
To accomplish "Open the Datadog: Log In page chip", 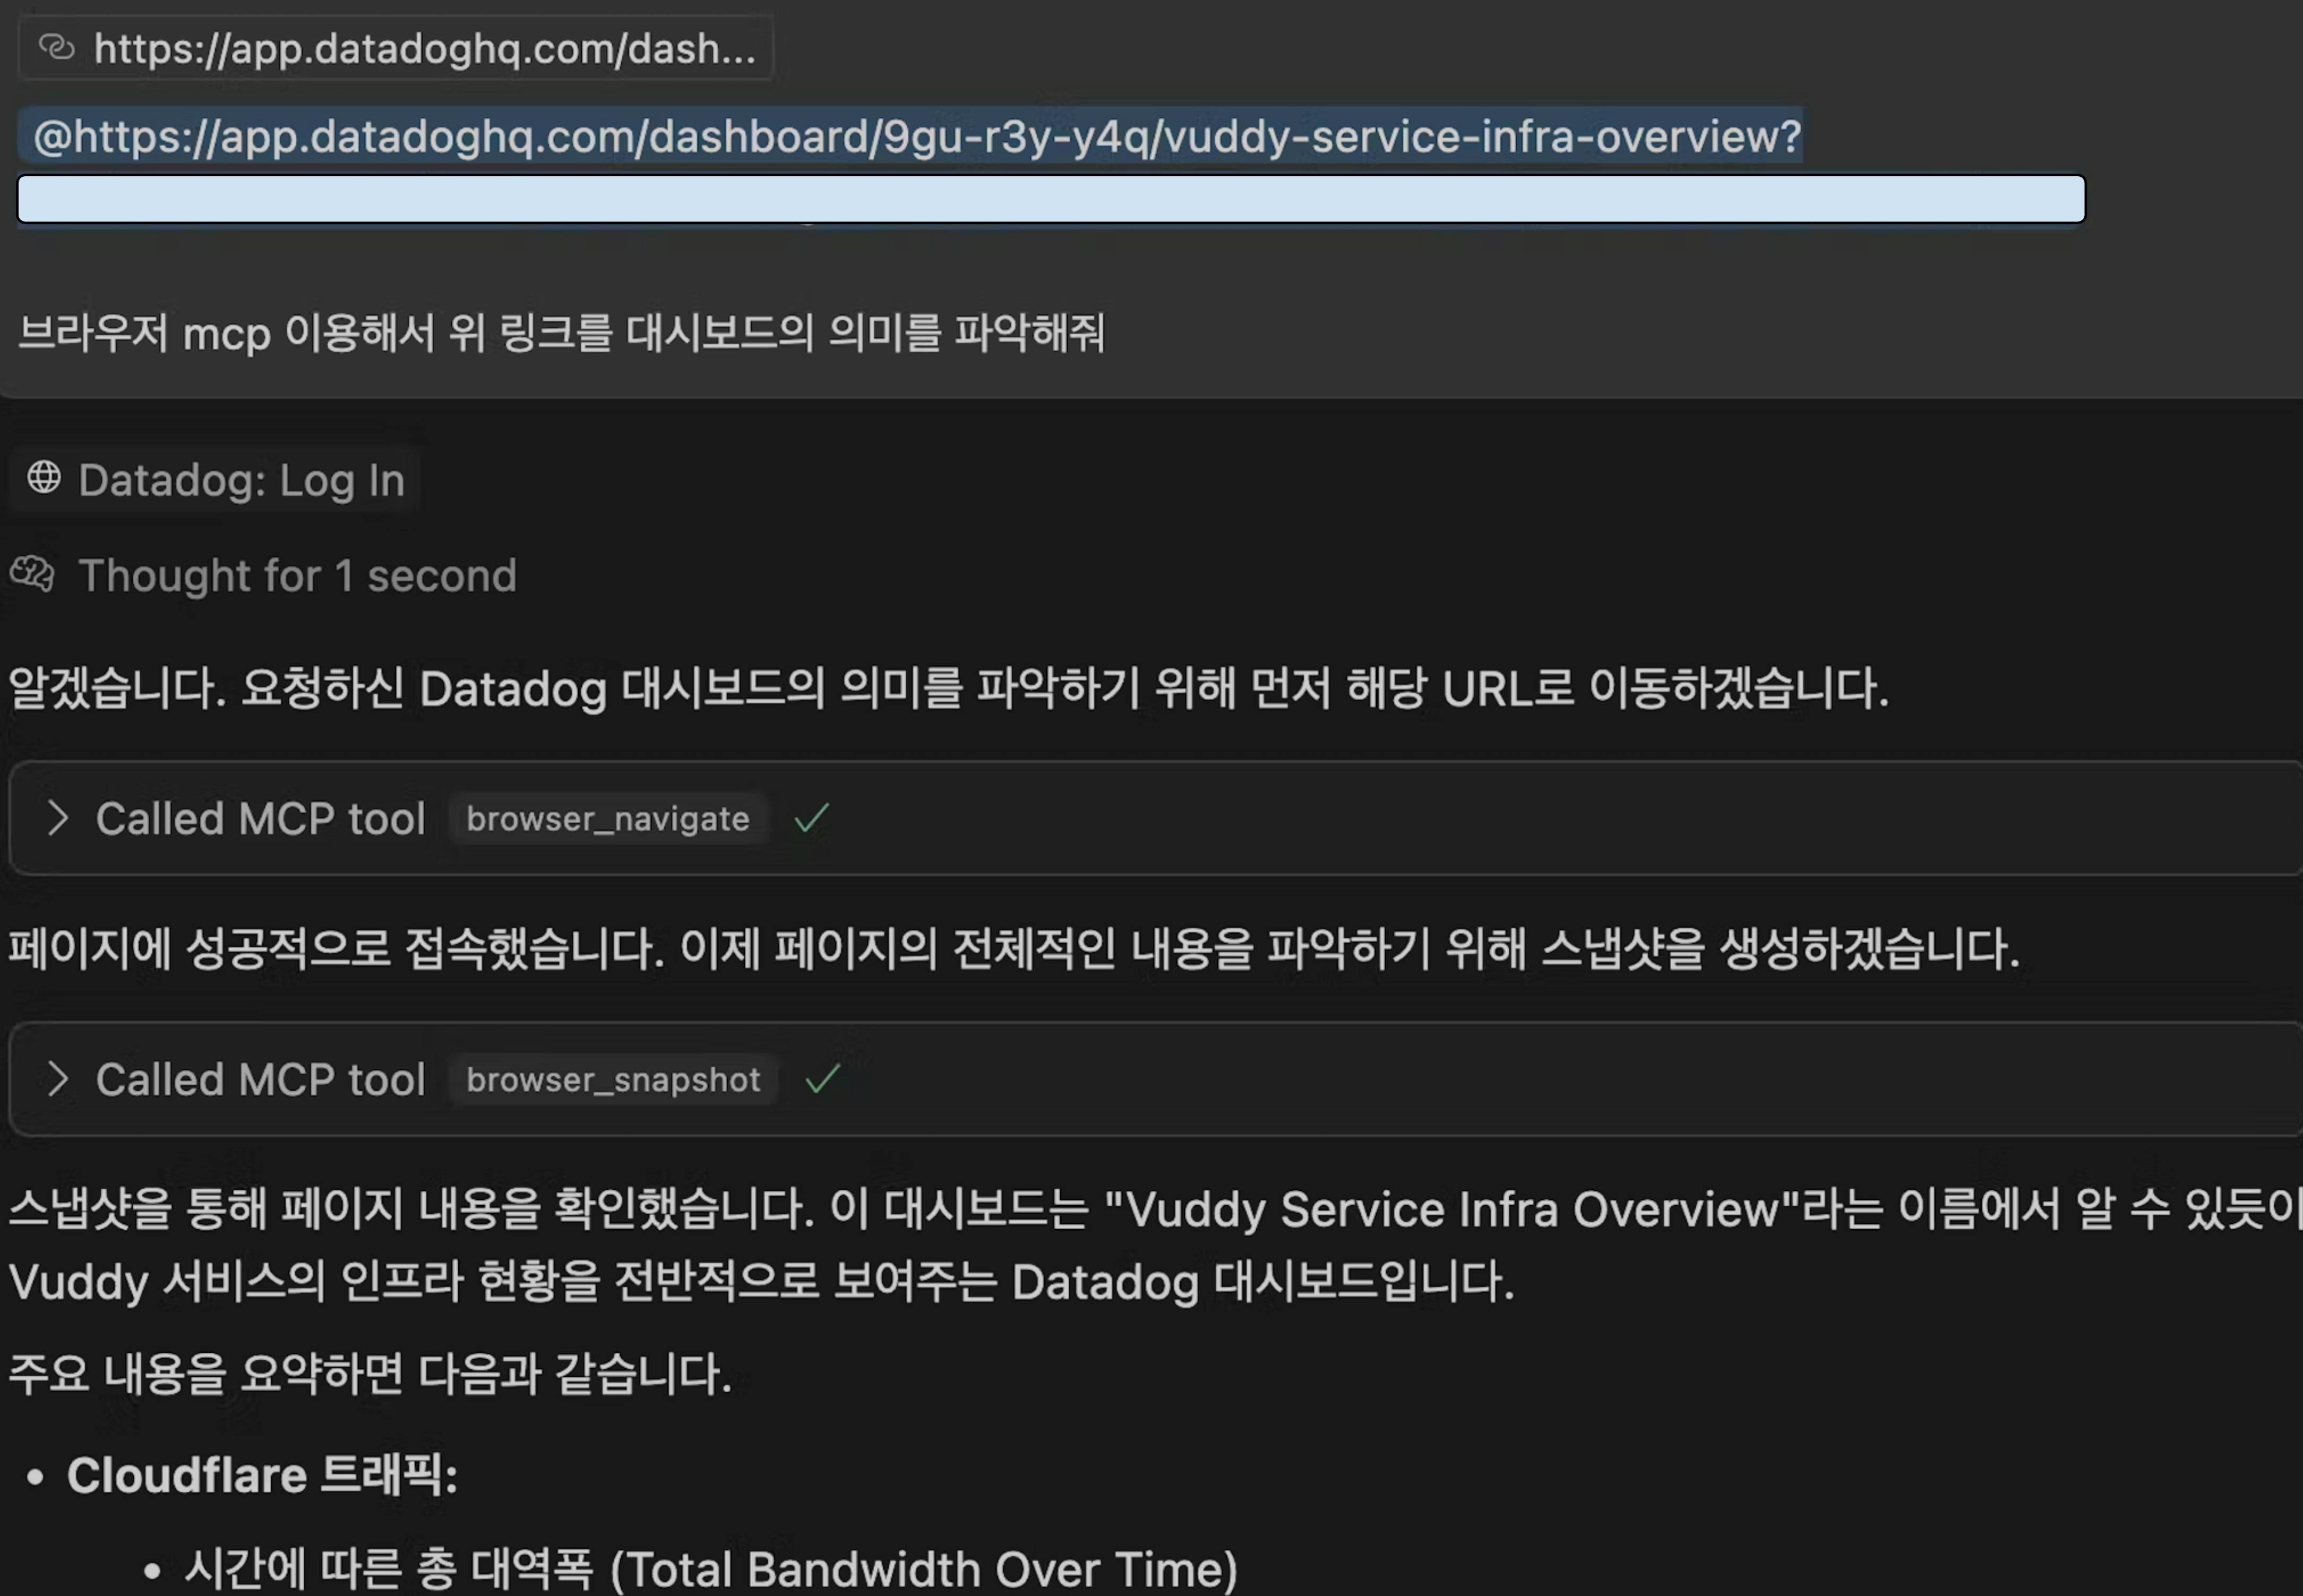I will (241, 480).
